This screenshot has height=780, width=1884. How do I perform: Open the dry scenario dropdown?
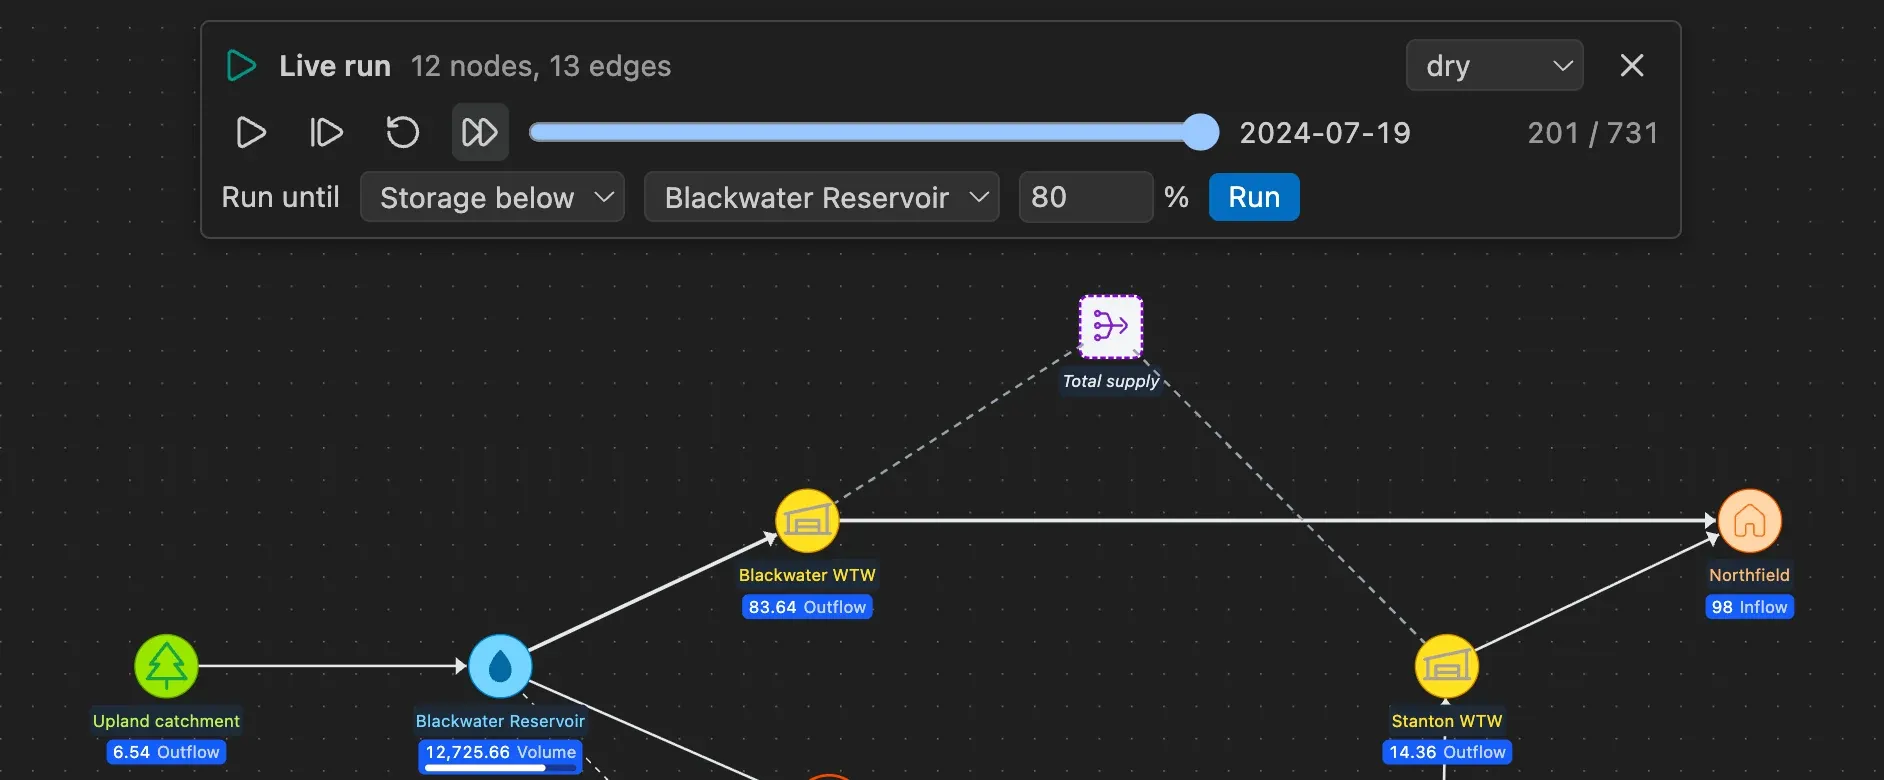[1494, 65]
